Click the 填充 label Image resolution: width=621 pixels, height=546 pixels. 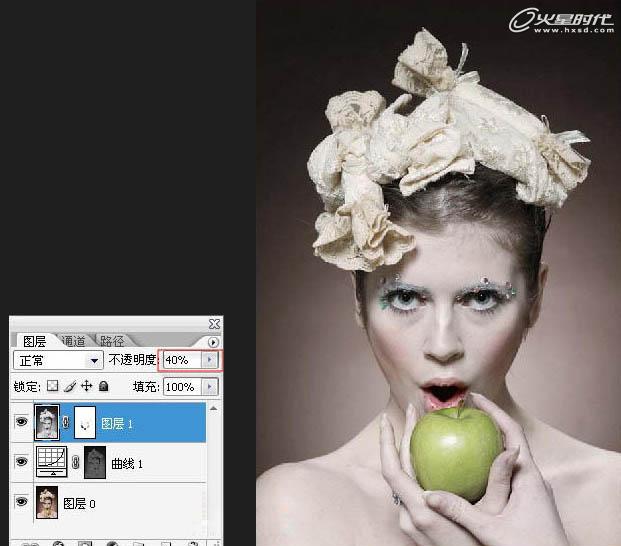point(145,386)
